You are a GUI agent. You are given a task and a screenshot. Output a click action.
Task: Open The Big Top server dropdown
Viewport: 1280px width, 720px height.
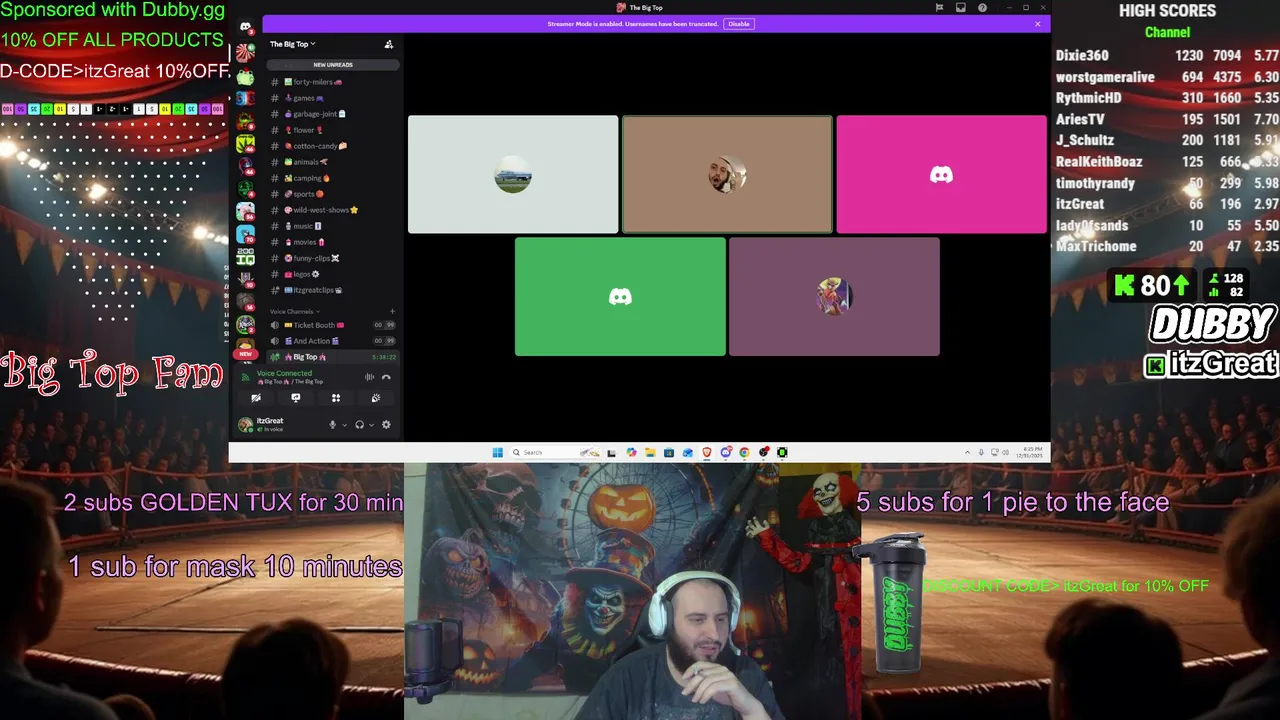point(292,44)
